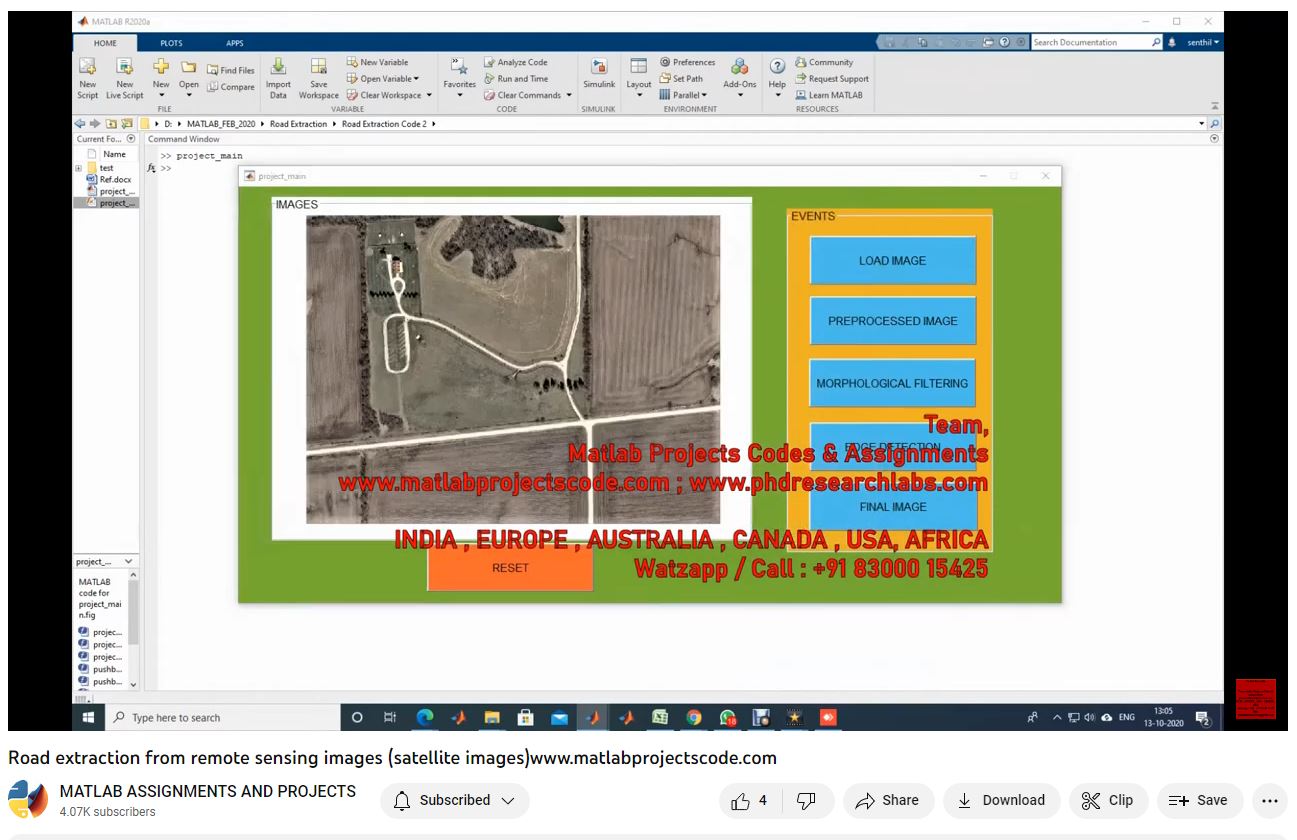The width and height of the screenshot is (1297, 840).
Task: Open the MATLAB ASSIGNMENTS AND PROJECTS channel
Action: (x=208, y=791)
